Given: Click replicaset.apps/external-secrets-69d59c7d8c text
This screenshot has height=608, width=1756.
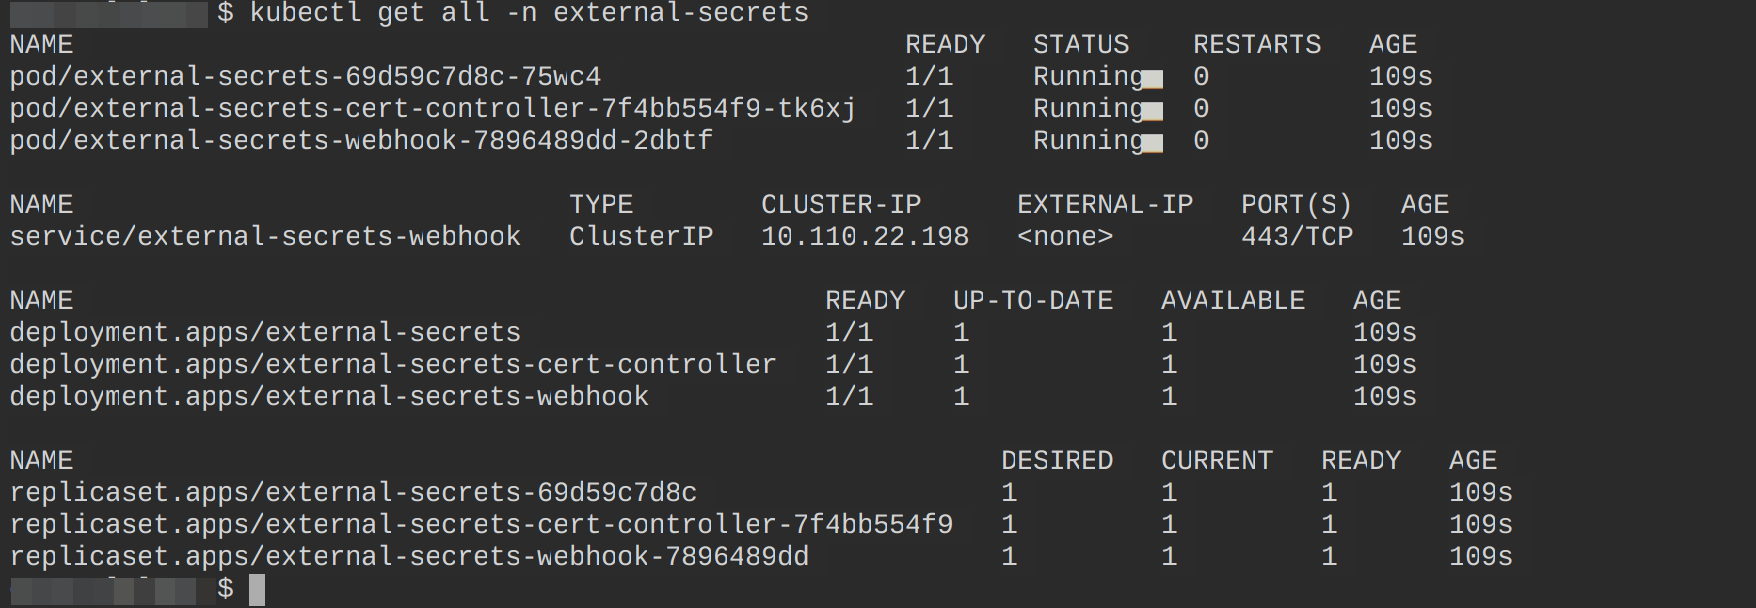Looking at the screenshot, I should 353,493.
